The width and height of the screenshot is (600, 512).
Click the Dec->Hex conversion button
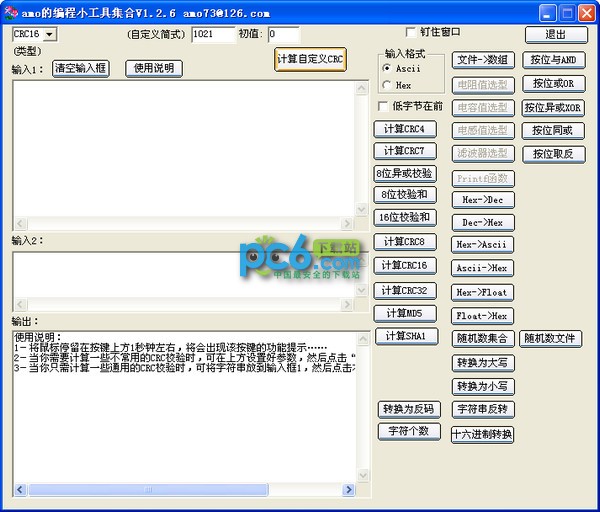(x=483, y=223)
